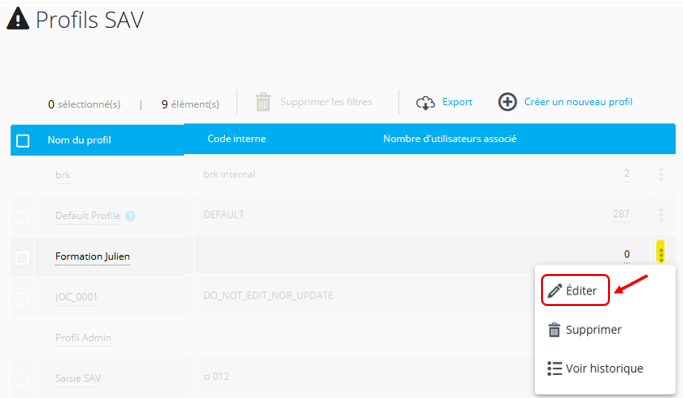
Task: Click the list icon beside Voir historique
Action: [x=555, y=368]
